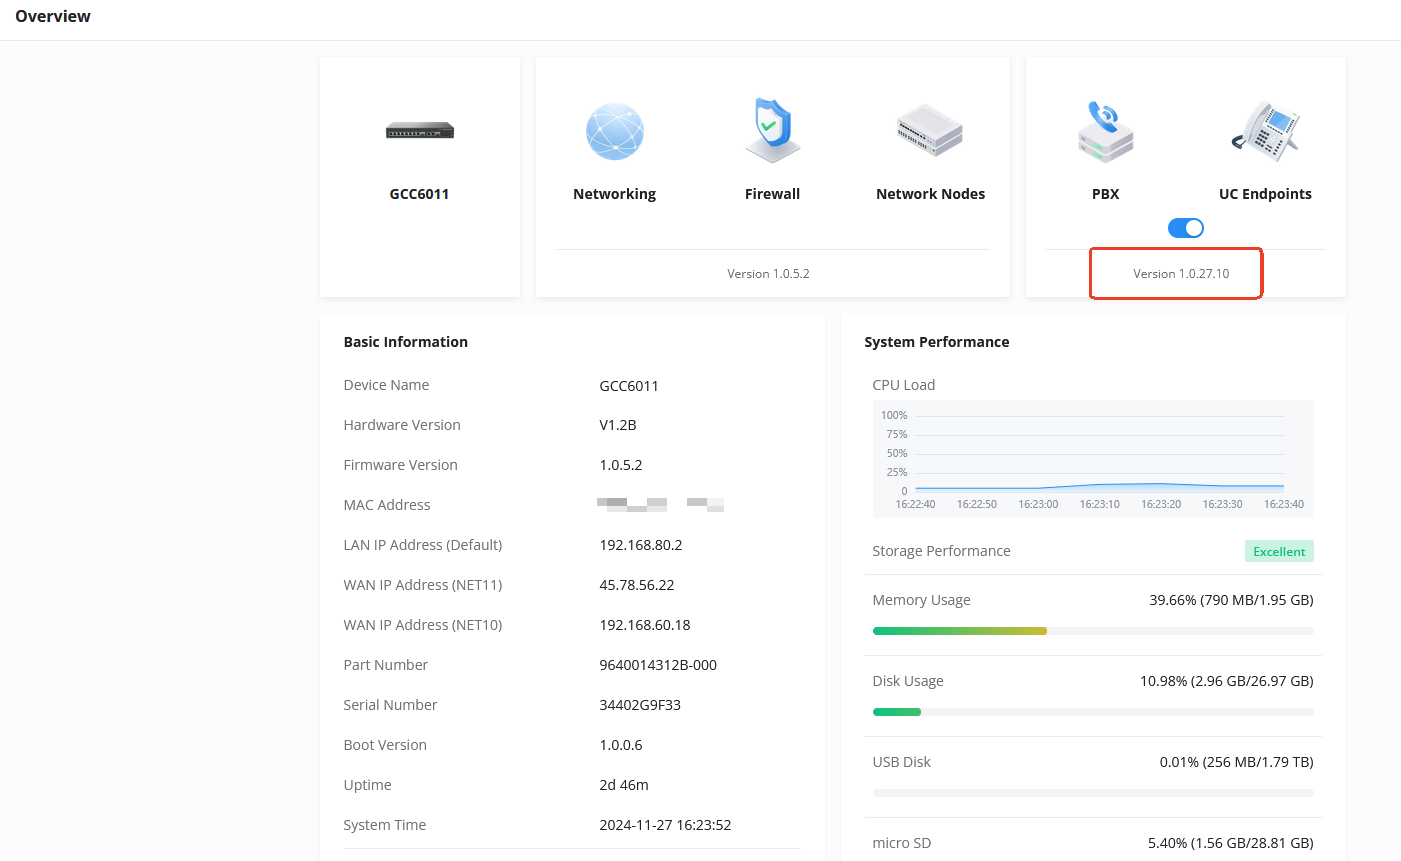Image resolution: width=1401 pixels, height=861 pixels.
Task: Click the Firewall label
Action: click(x=772, y=194)
